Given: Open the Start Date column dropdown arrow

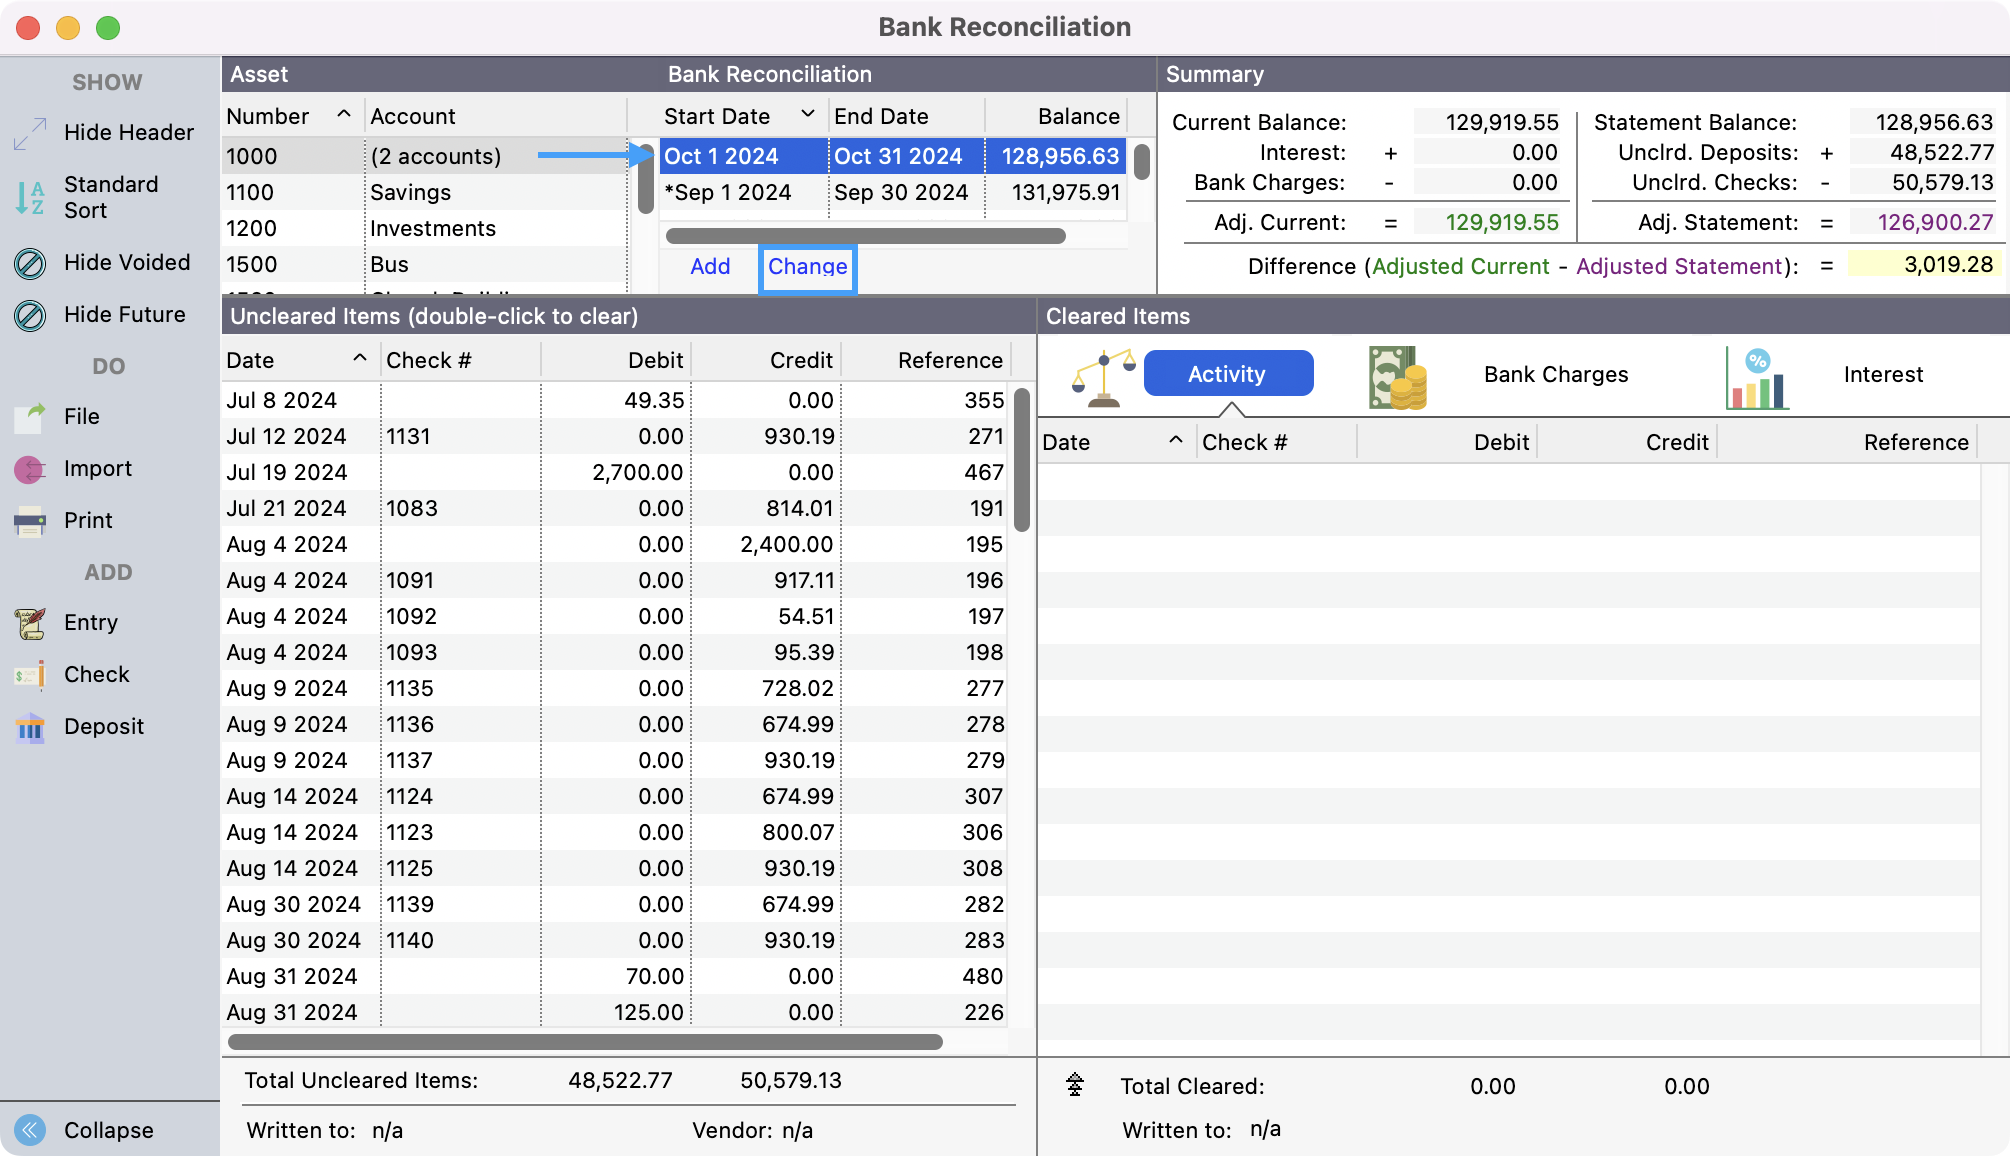Looking at the screenshot, I should pyautogui.click(x=808, y=115).
